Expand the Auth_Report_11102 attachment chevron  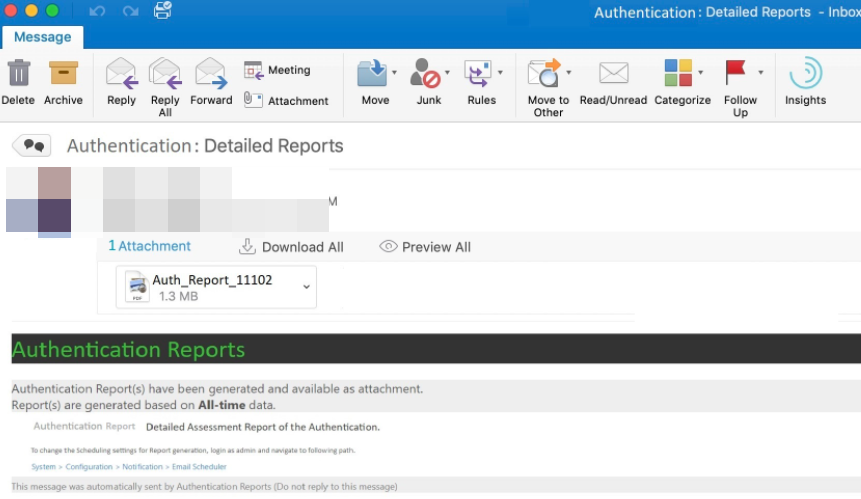point(306,287)
